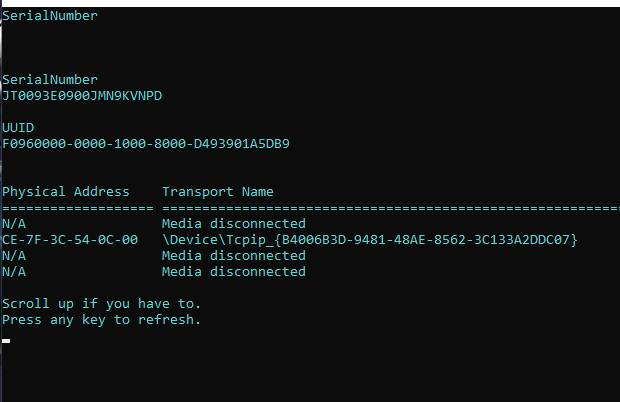Click the blinking cursor at the prompt
This screenshot has width=620, height=402.
tap(6, 341)
